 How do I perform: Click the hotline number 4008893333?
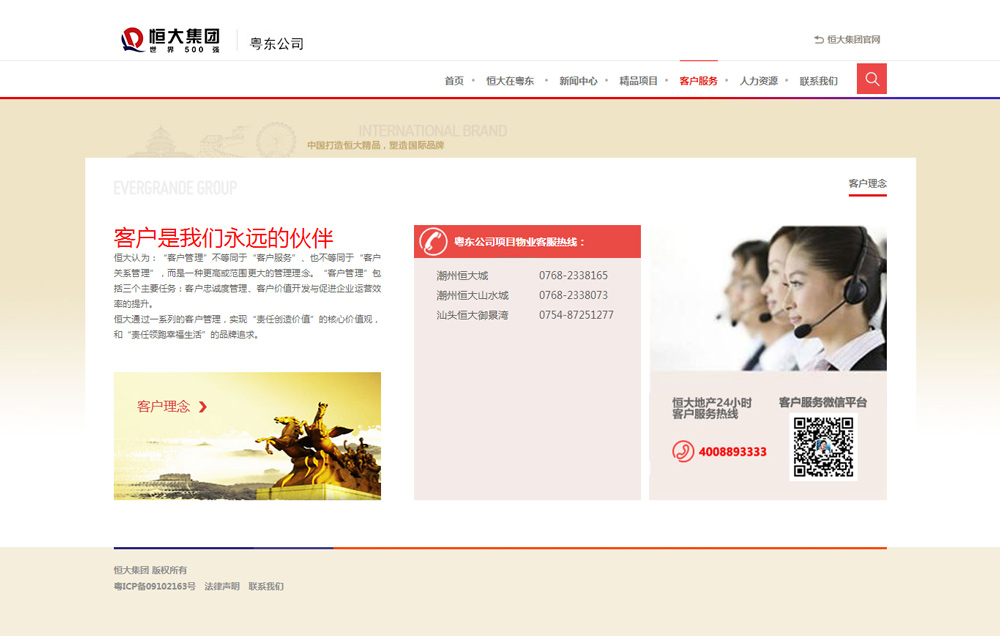[732, 452]
